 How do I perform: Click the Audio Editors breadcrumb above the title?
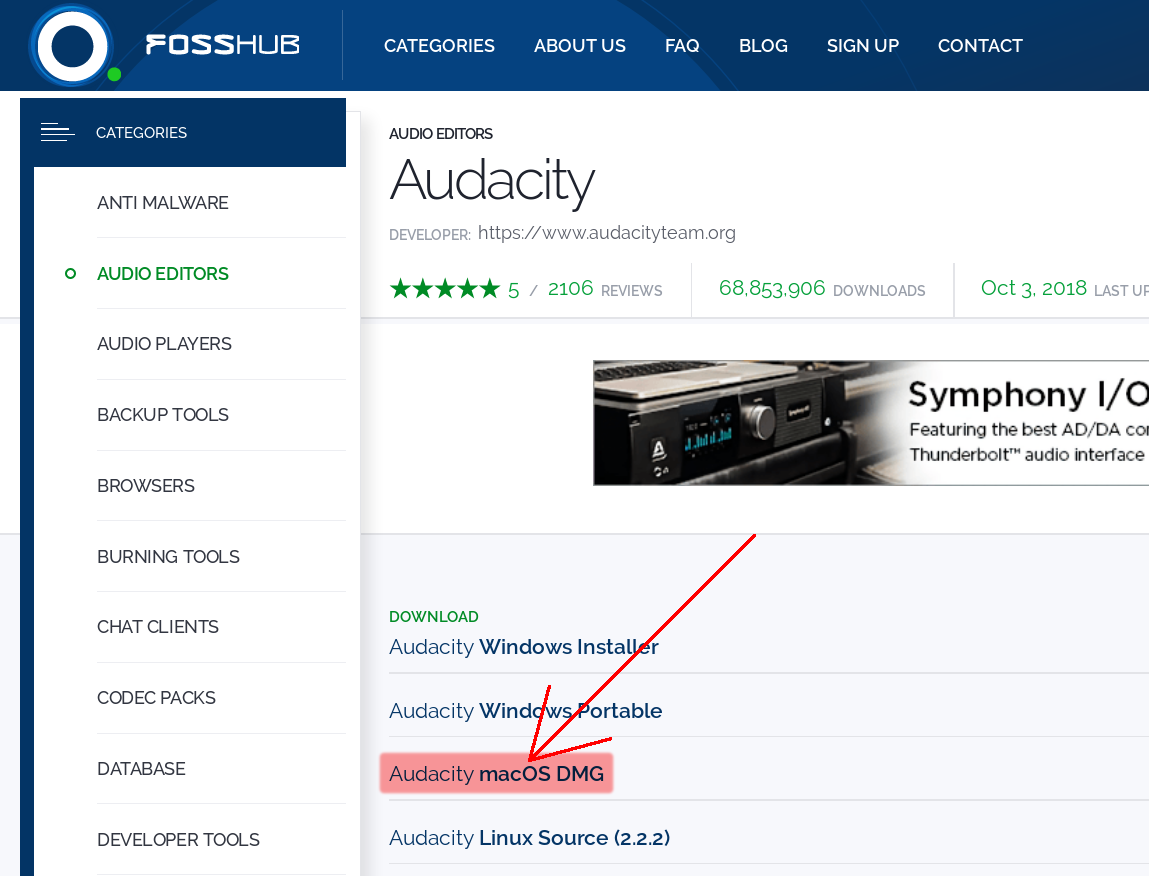point(440,133)
